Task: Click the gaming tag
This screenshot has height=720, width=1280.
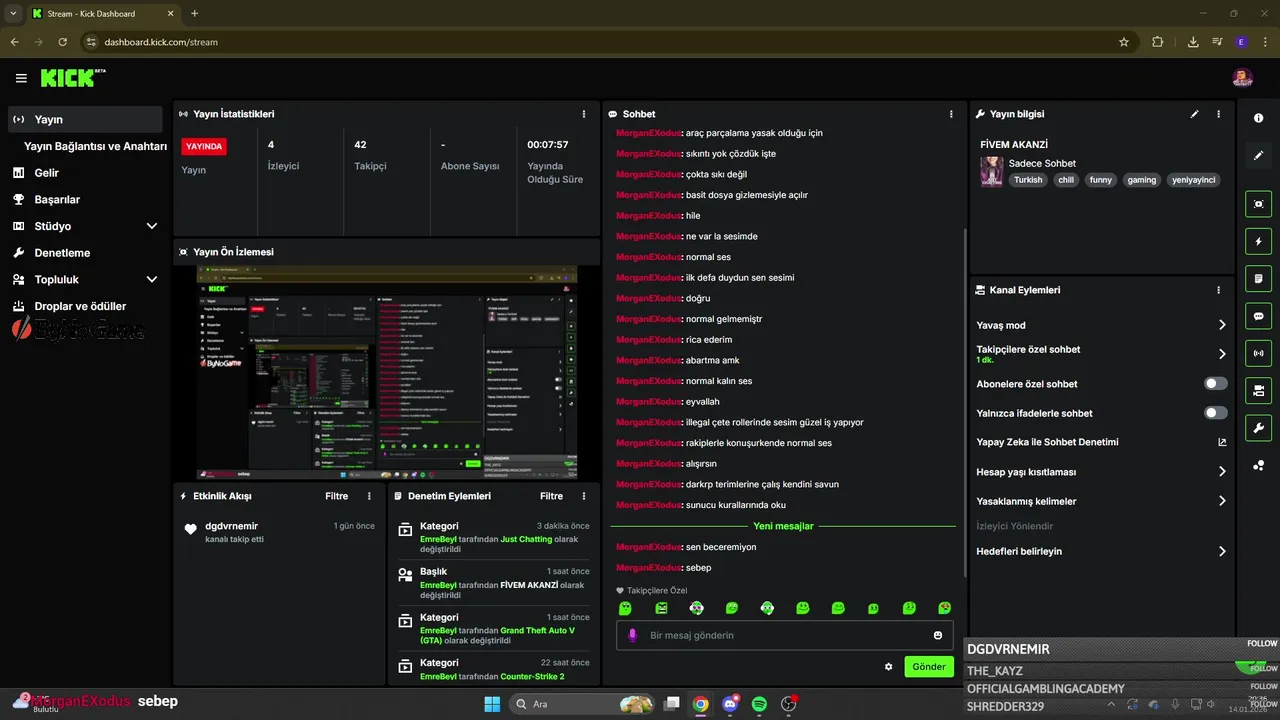Action: click(1141, 180)
